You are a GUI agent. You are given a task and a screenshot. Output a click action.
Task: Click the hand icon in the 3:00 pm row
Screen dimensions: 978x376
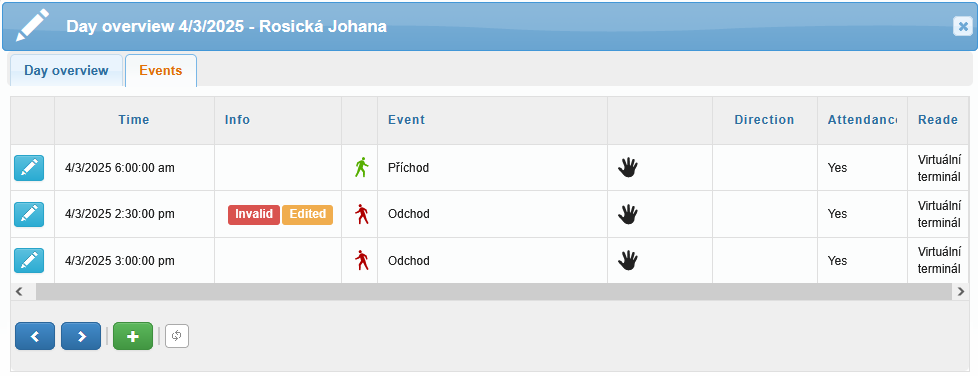(x=628, y=261)
